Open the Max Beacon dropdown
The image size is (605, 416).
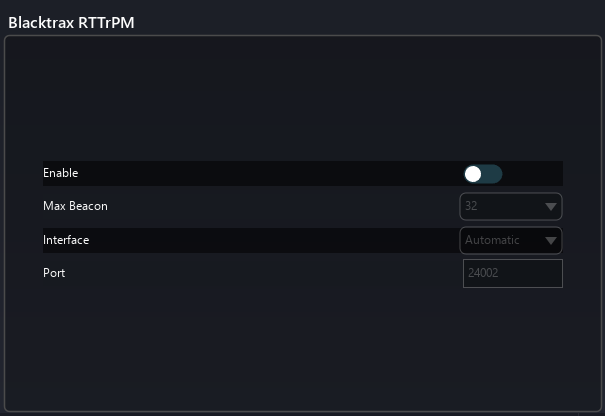(x=510, y=207)
